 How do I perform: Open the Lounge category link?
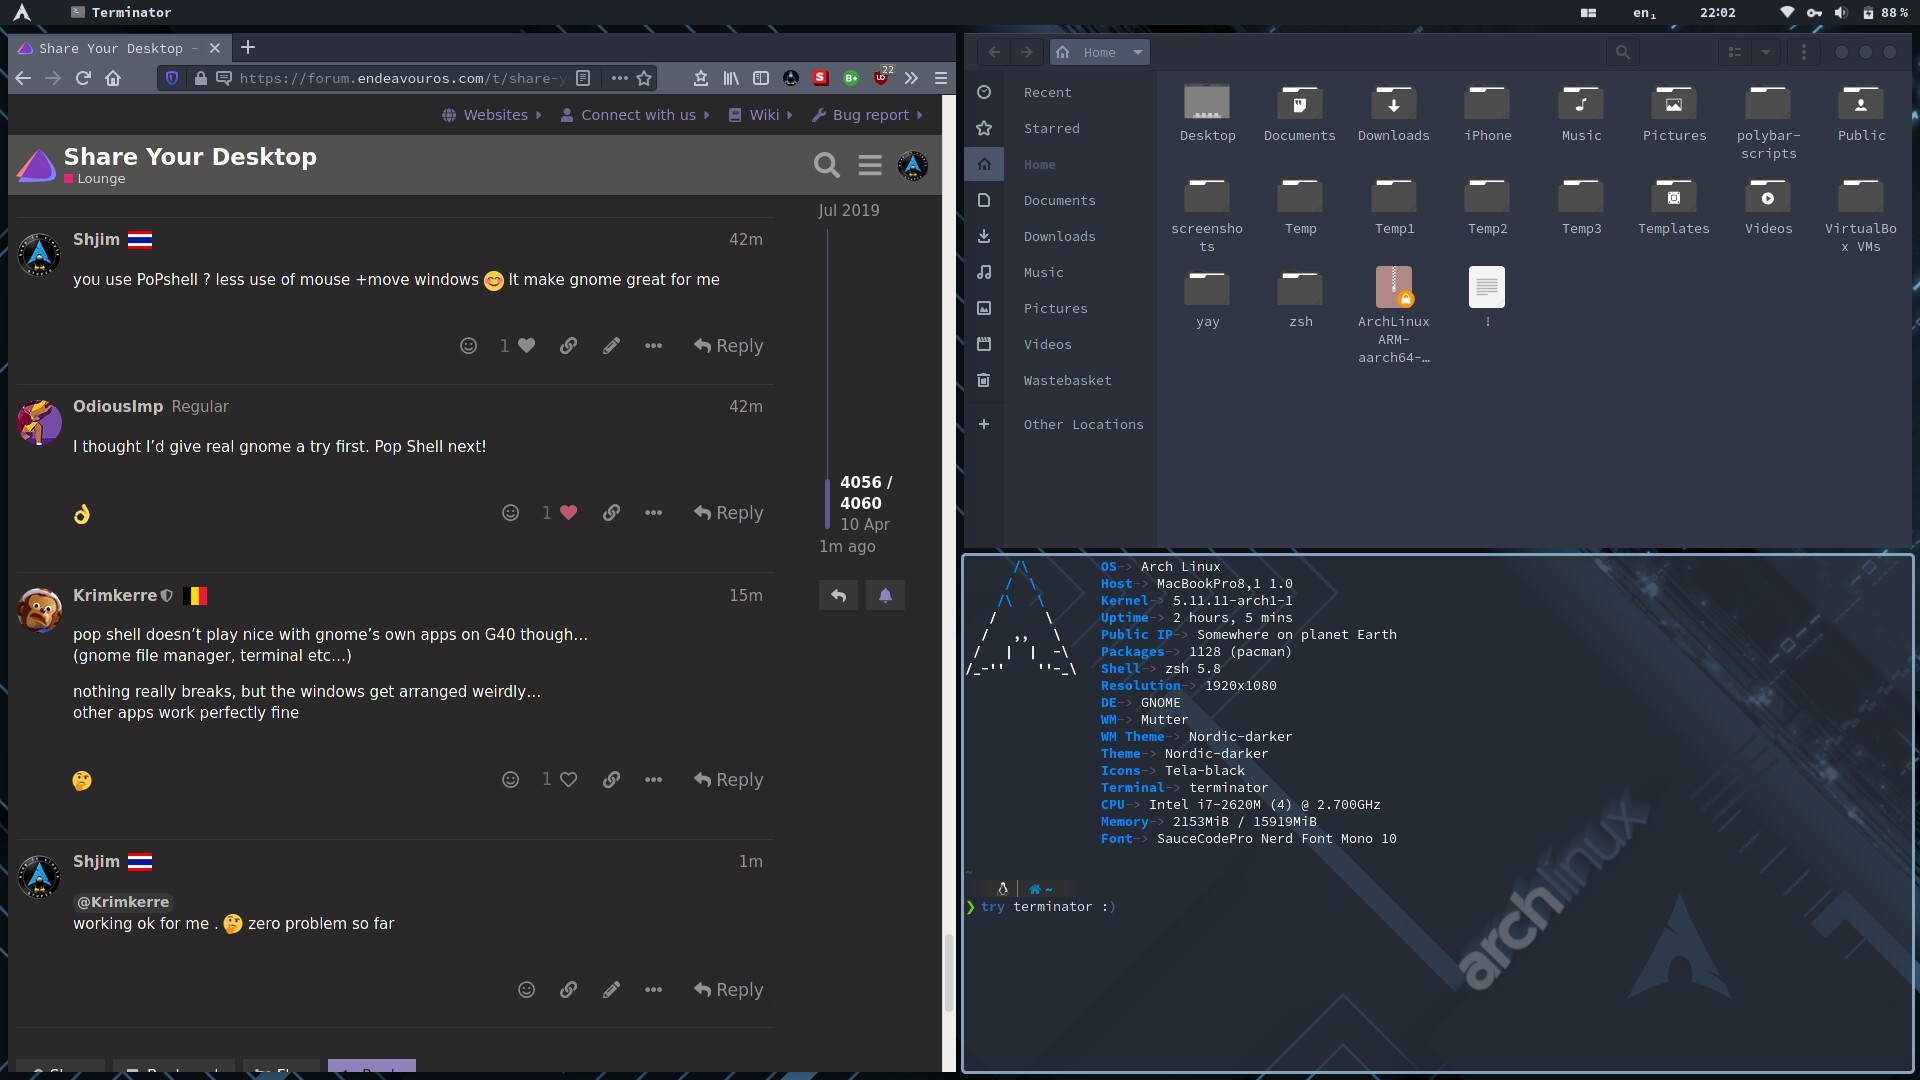95,179
